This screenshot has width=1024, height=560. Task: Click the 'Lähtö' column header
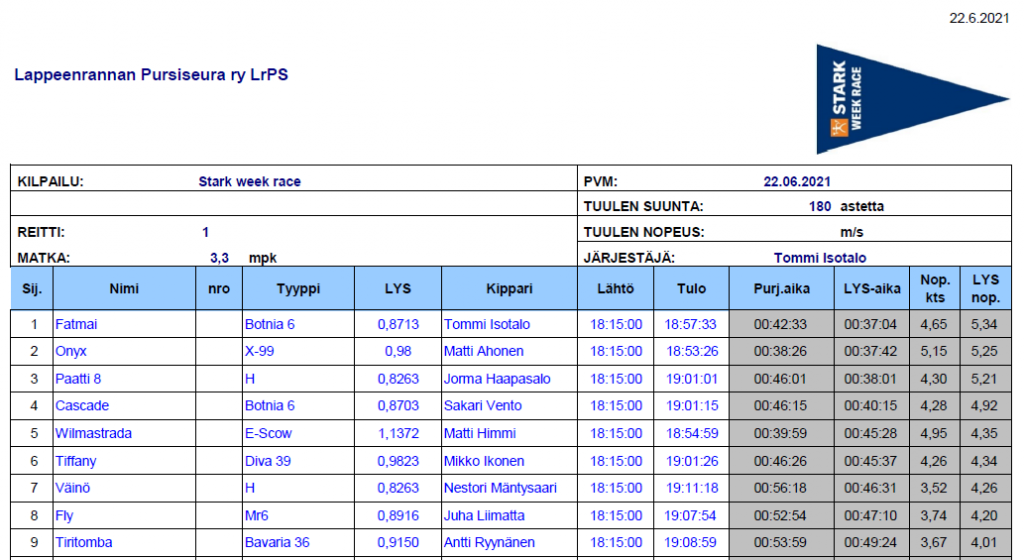pyautogui.click(x=615, y=288)
